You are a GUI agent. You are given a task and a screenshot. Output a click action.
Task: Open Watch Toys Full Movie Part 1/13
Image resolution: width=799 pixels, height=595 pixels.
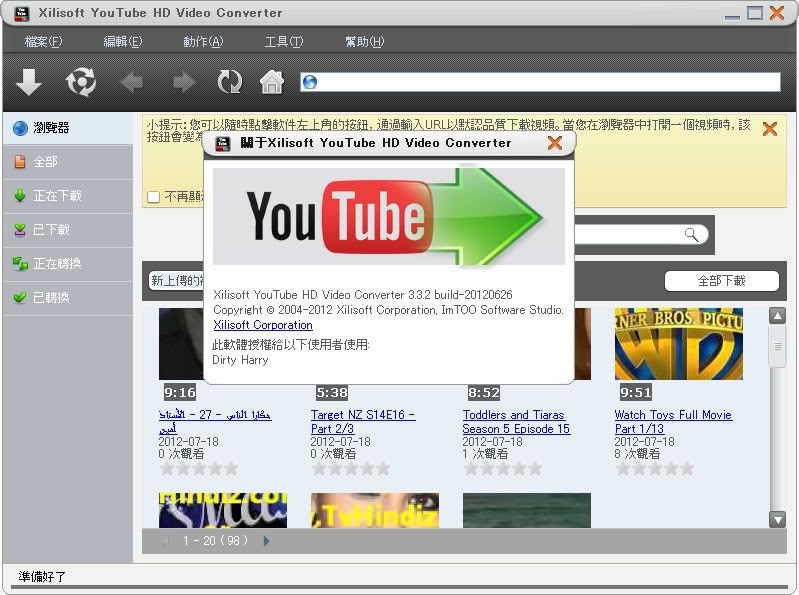(673, 422)
